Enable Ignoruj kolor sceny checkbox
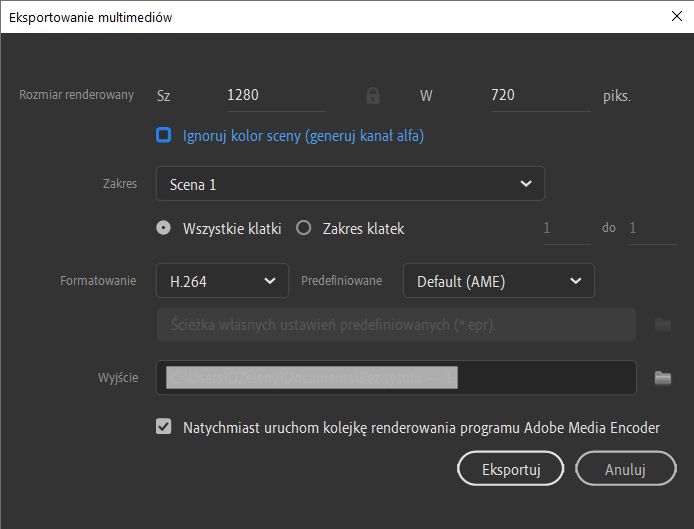The width and height of the screenshot is (694, 529). [164, 135]
